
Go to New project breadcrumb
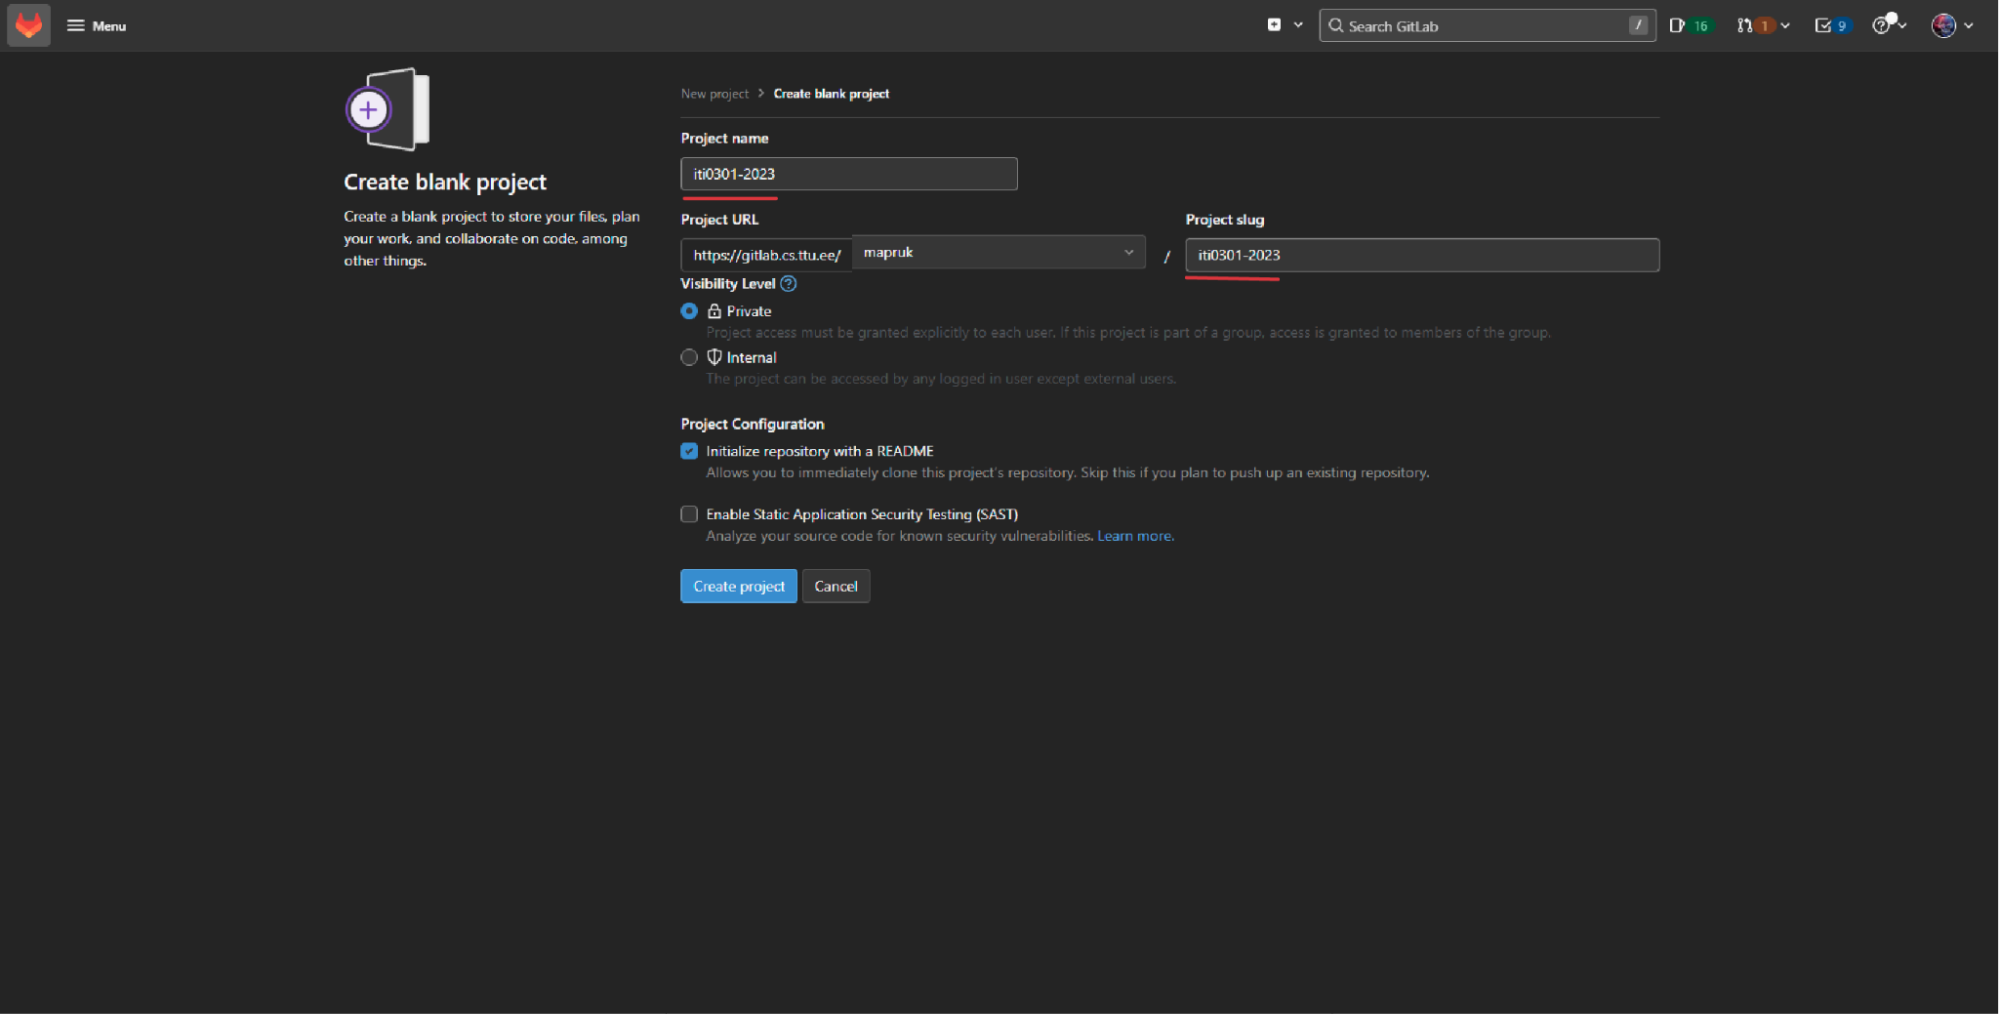click(x=714, y=94)
